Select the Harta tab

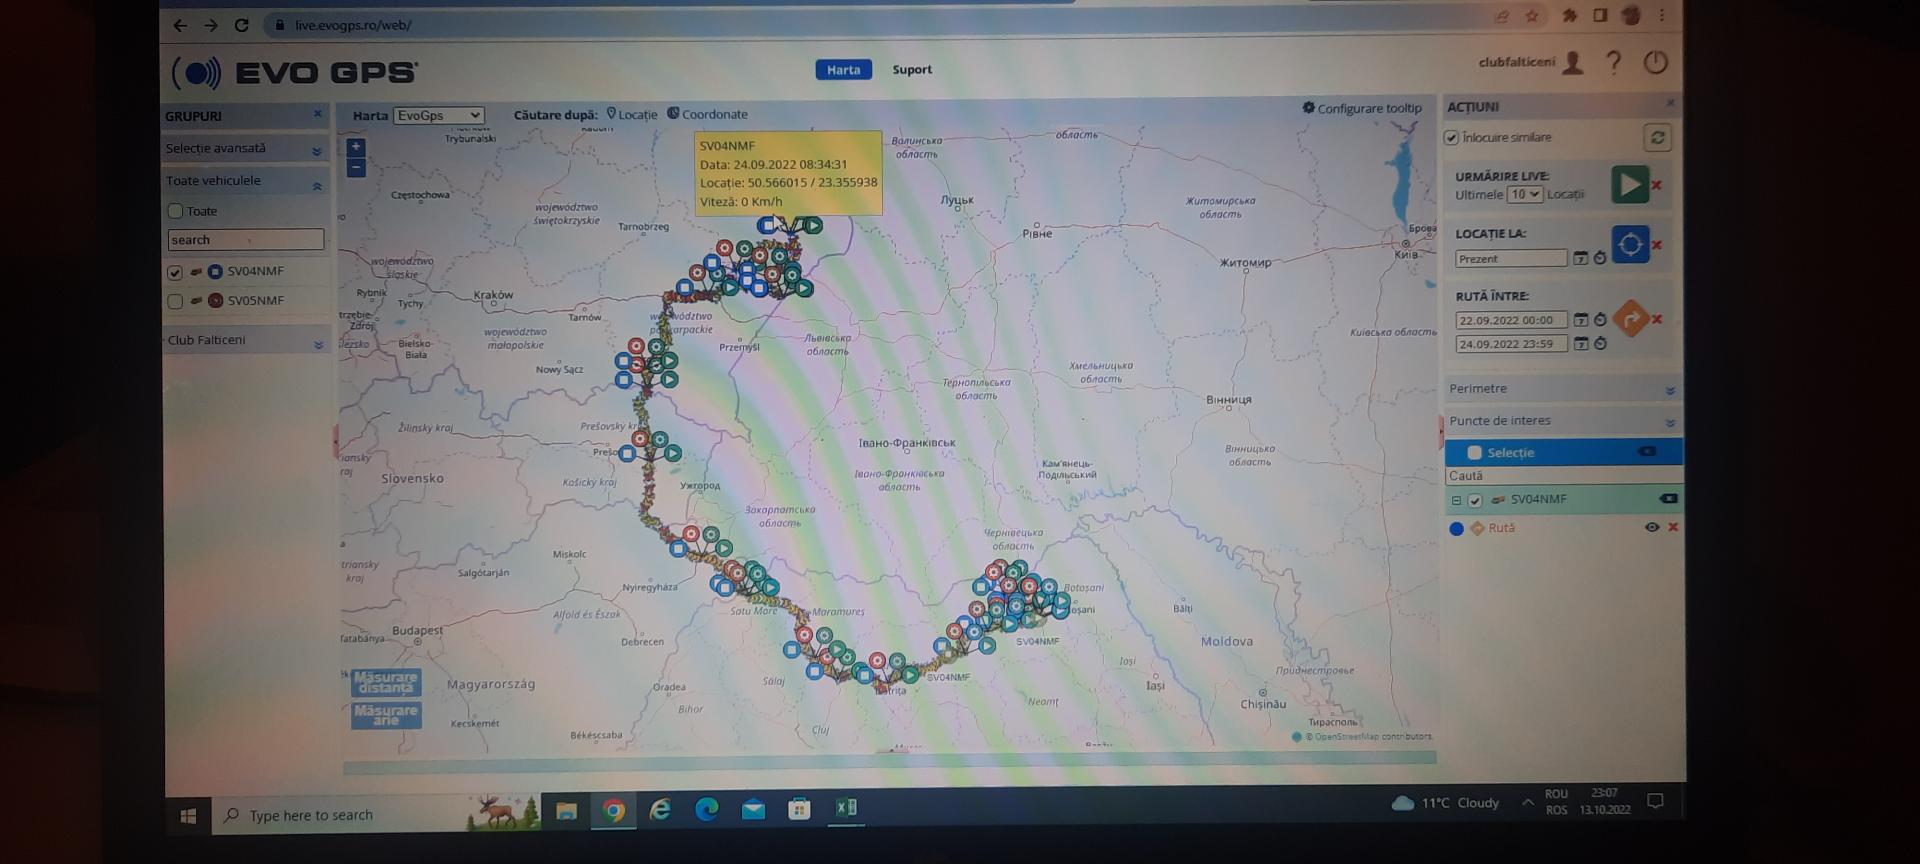(843, 70)
